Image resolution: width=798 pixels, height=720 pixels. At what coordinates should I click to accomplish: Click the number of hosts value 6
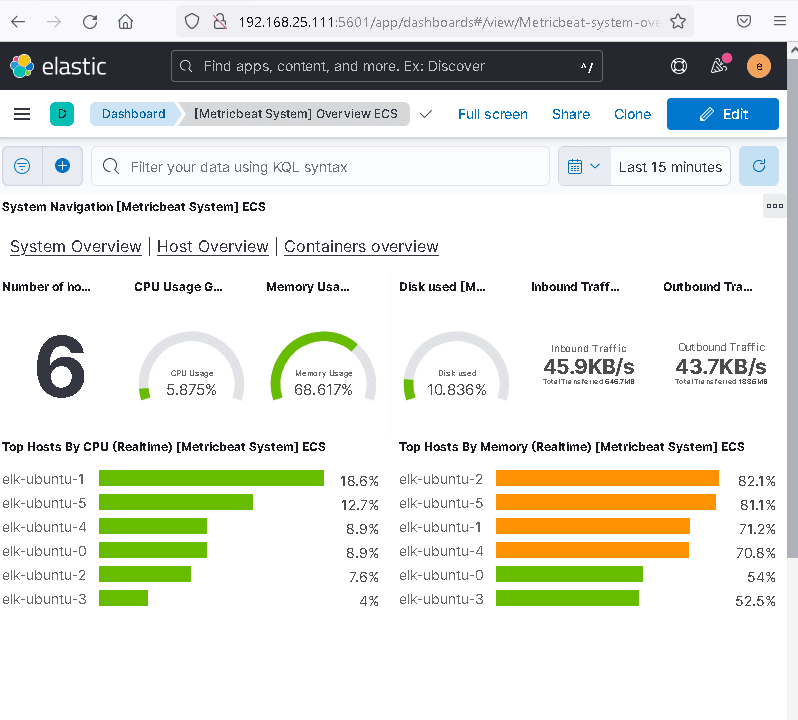tap(61, 366)
